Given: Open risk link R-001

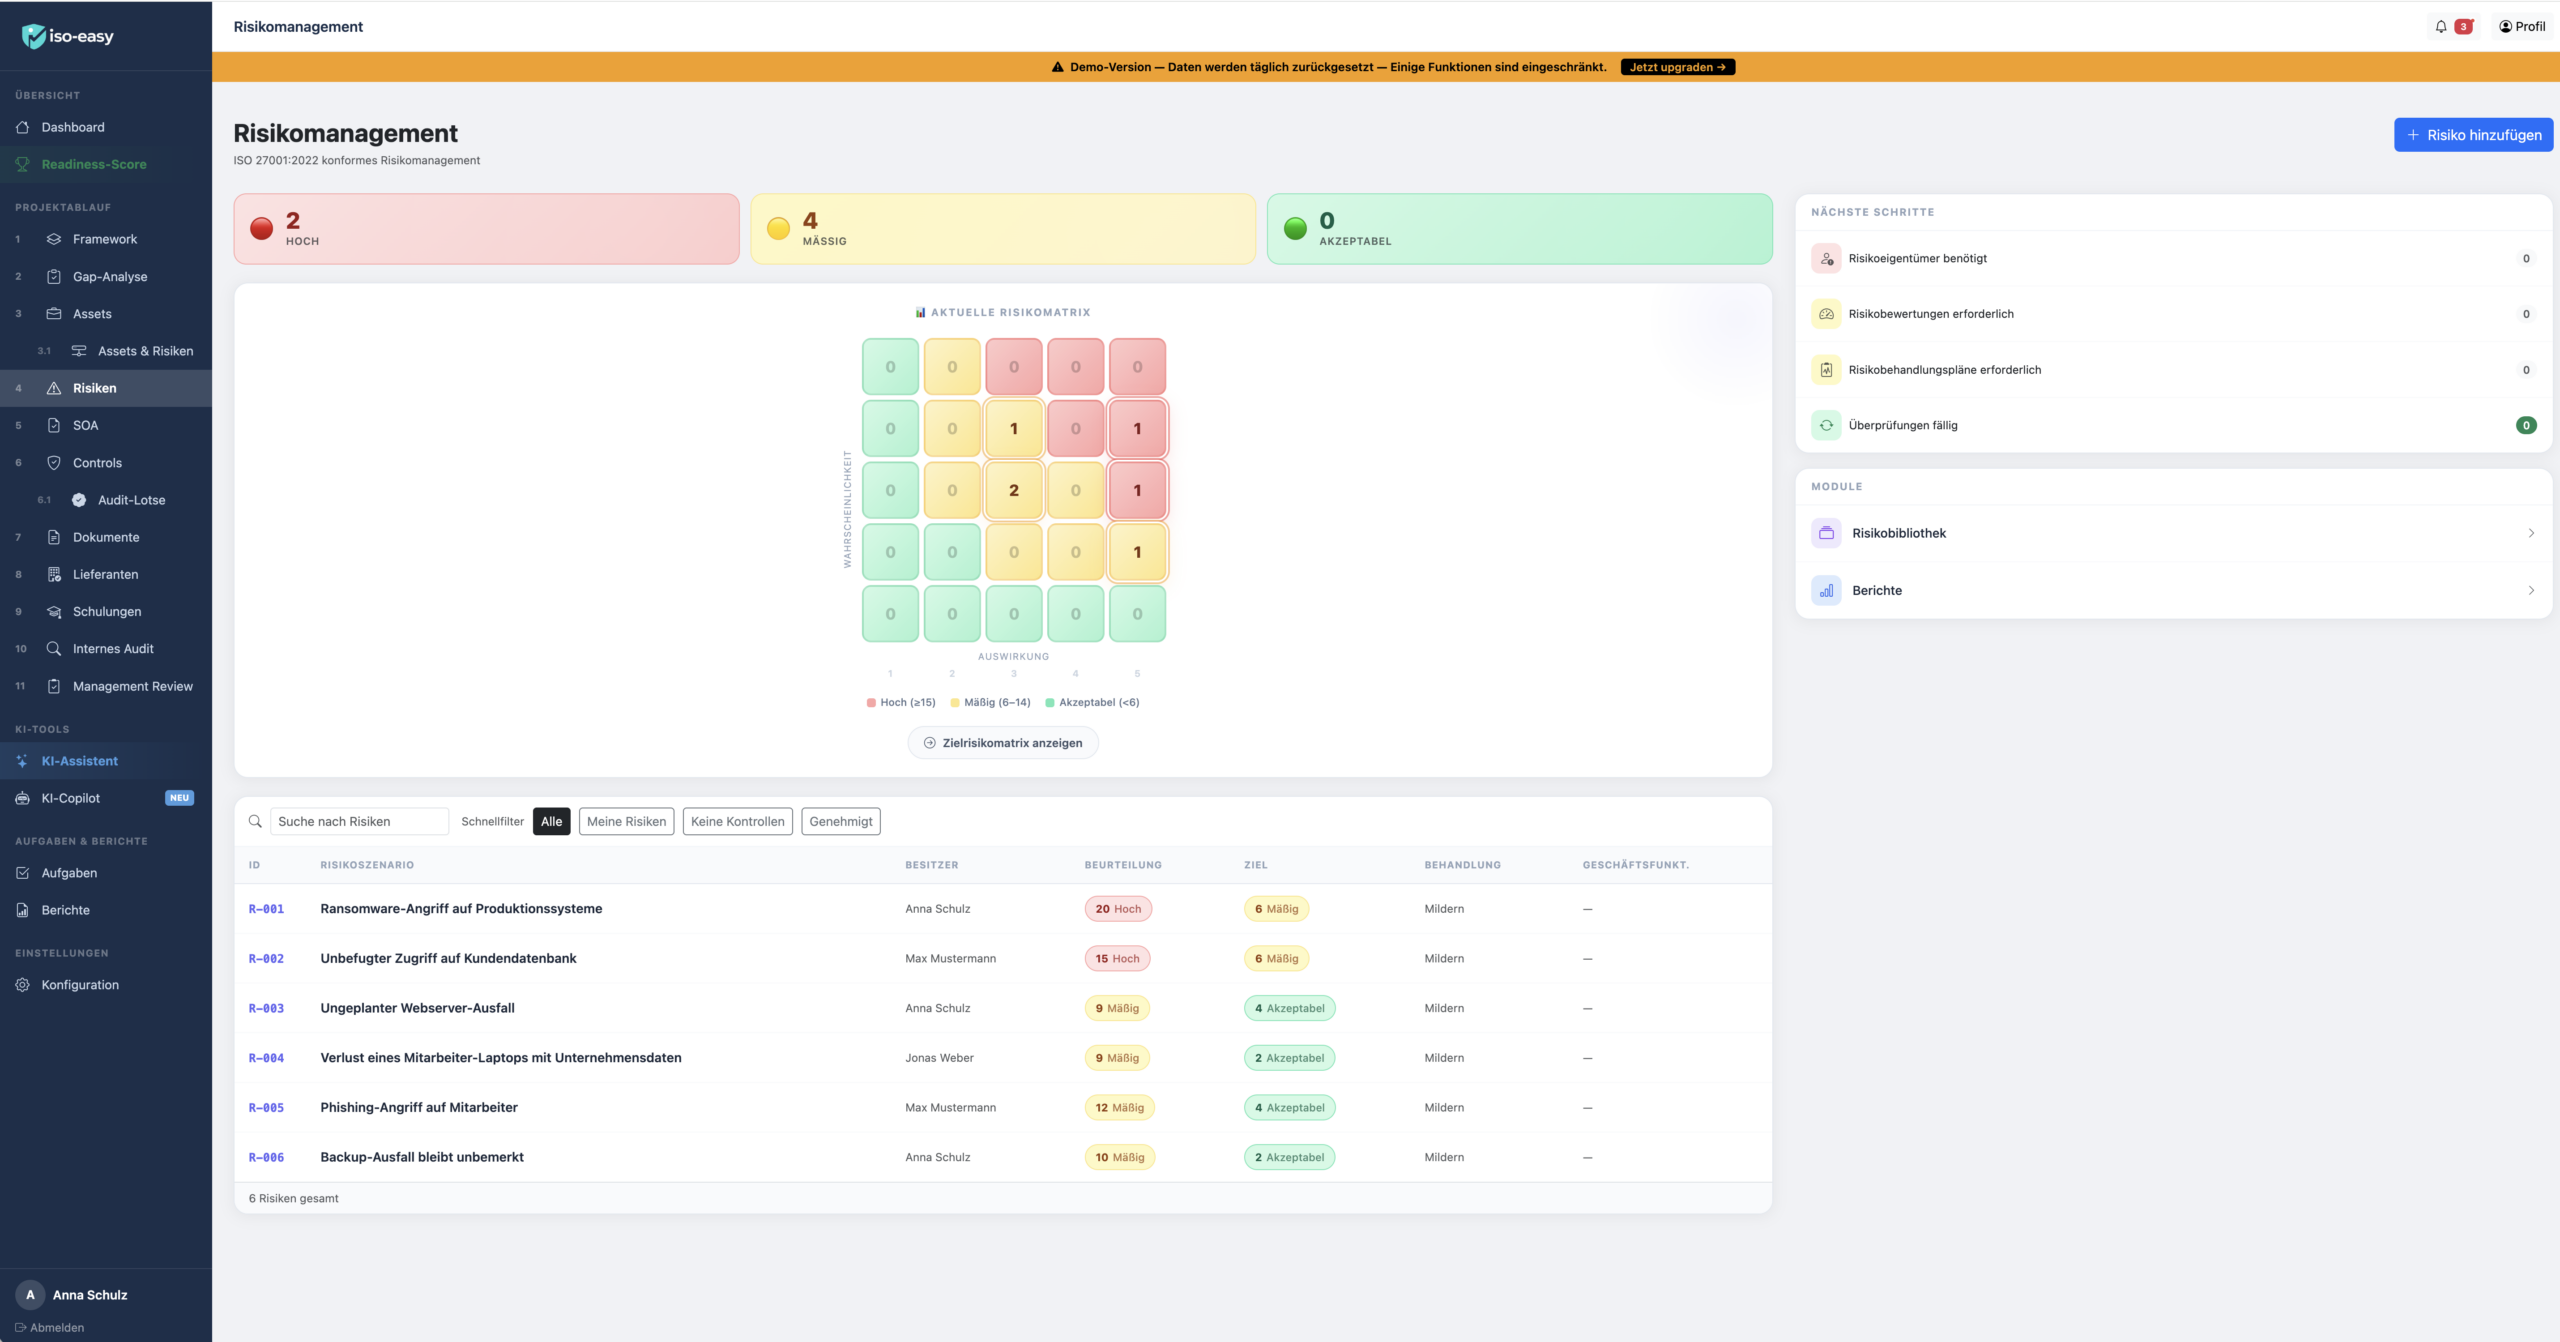Looking at the screenshot, I should [266, 909].
